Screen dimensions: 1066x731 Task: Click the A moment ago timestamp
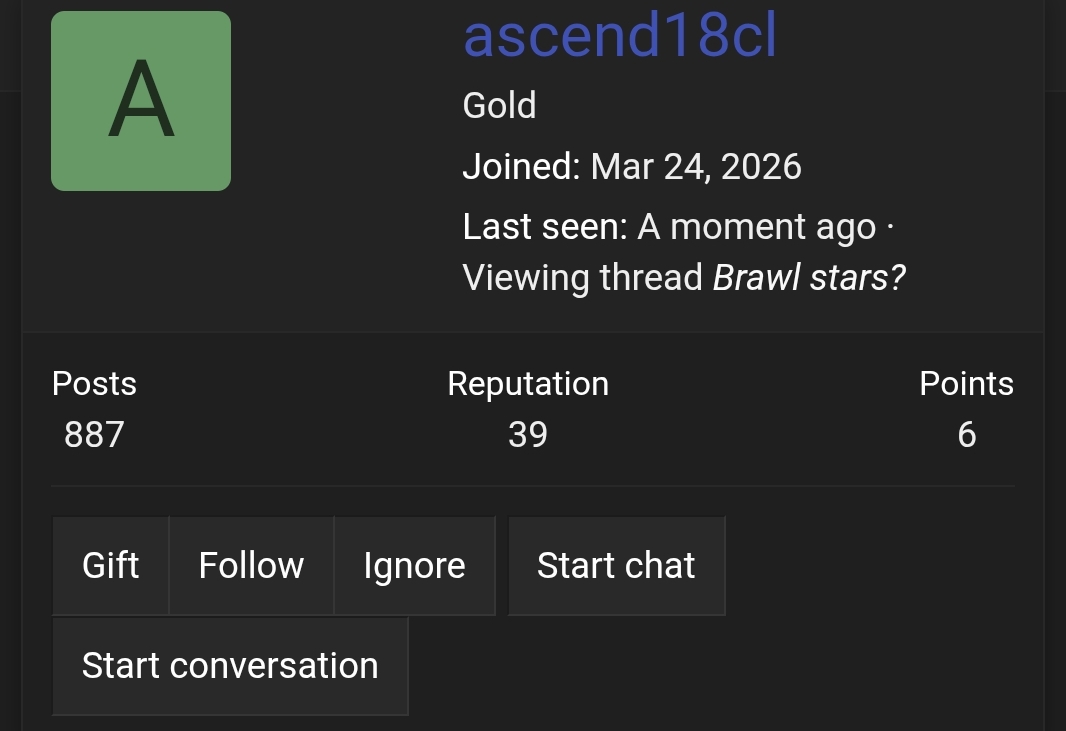(x=755, y=226)
